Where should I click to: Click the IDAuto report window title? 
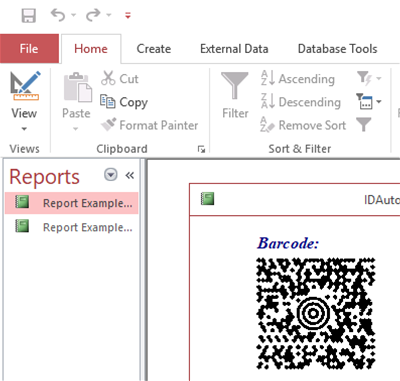point(382,200)
